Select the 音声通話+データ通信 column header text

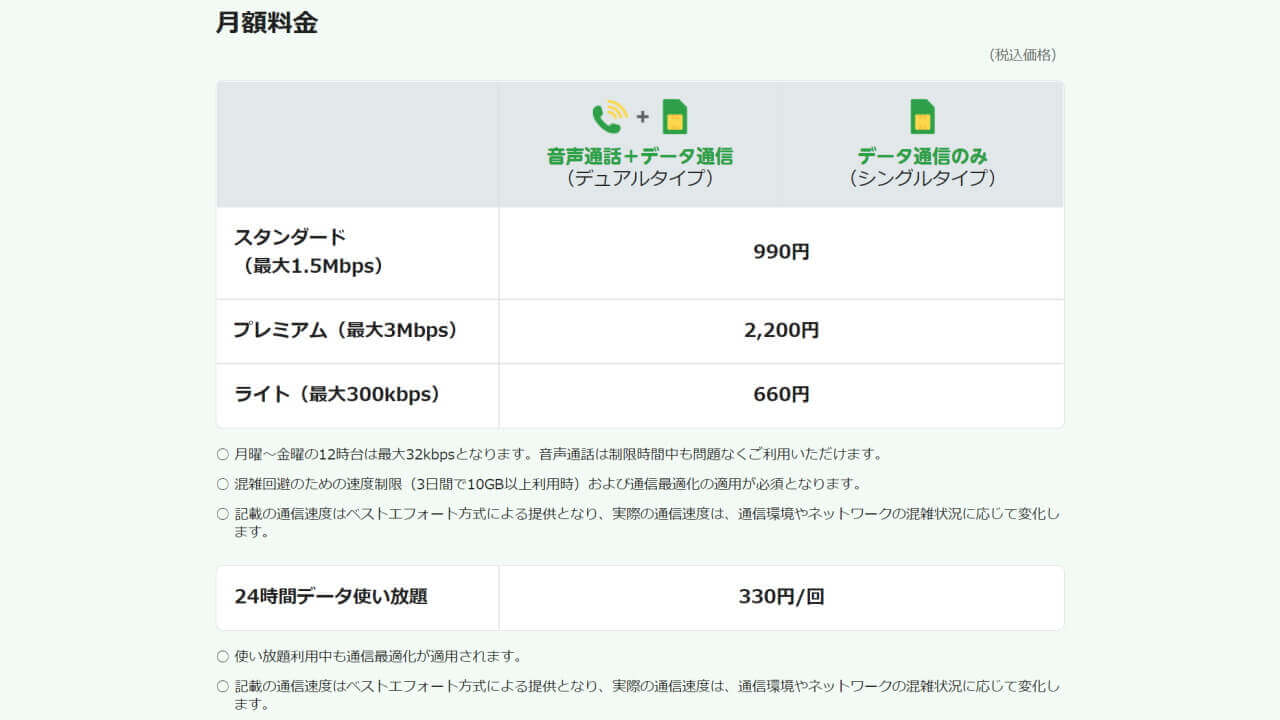[x=640, y=156]
